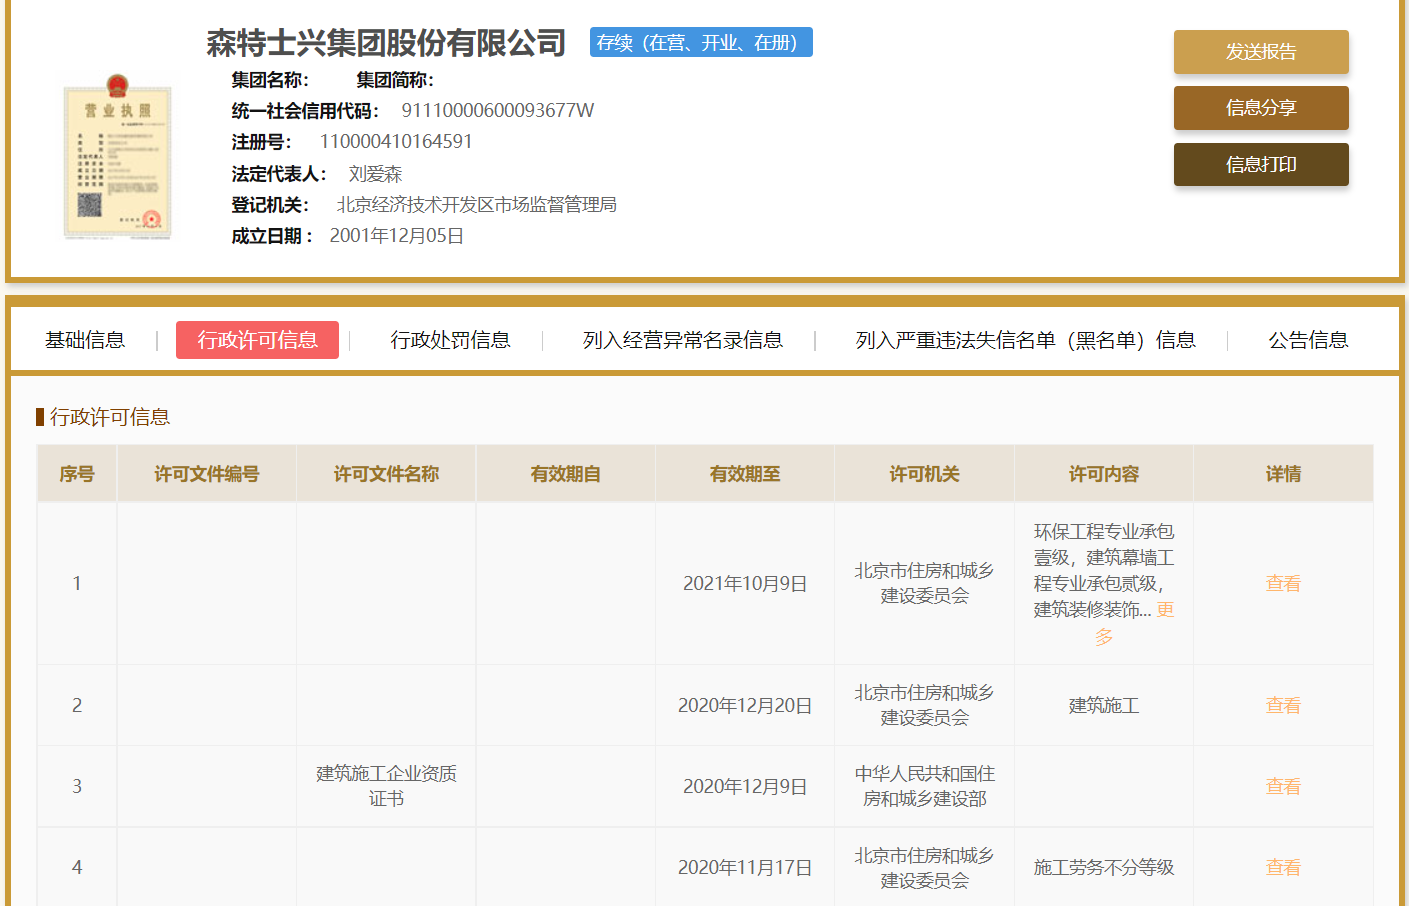Screen dimensions: 1409x906
Task: Open the 列入严重违法失信名单（黑名单）信息 tab
Action: [1025, 340]
